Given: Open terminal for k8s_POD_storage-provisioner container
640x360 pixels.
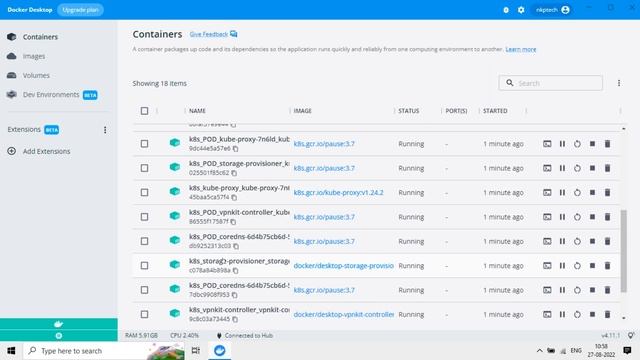Looking at the screenshot, I should (x=547, y=168).
